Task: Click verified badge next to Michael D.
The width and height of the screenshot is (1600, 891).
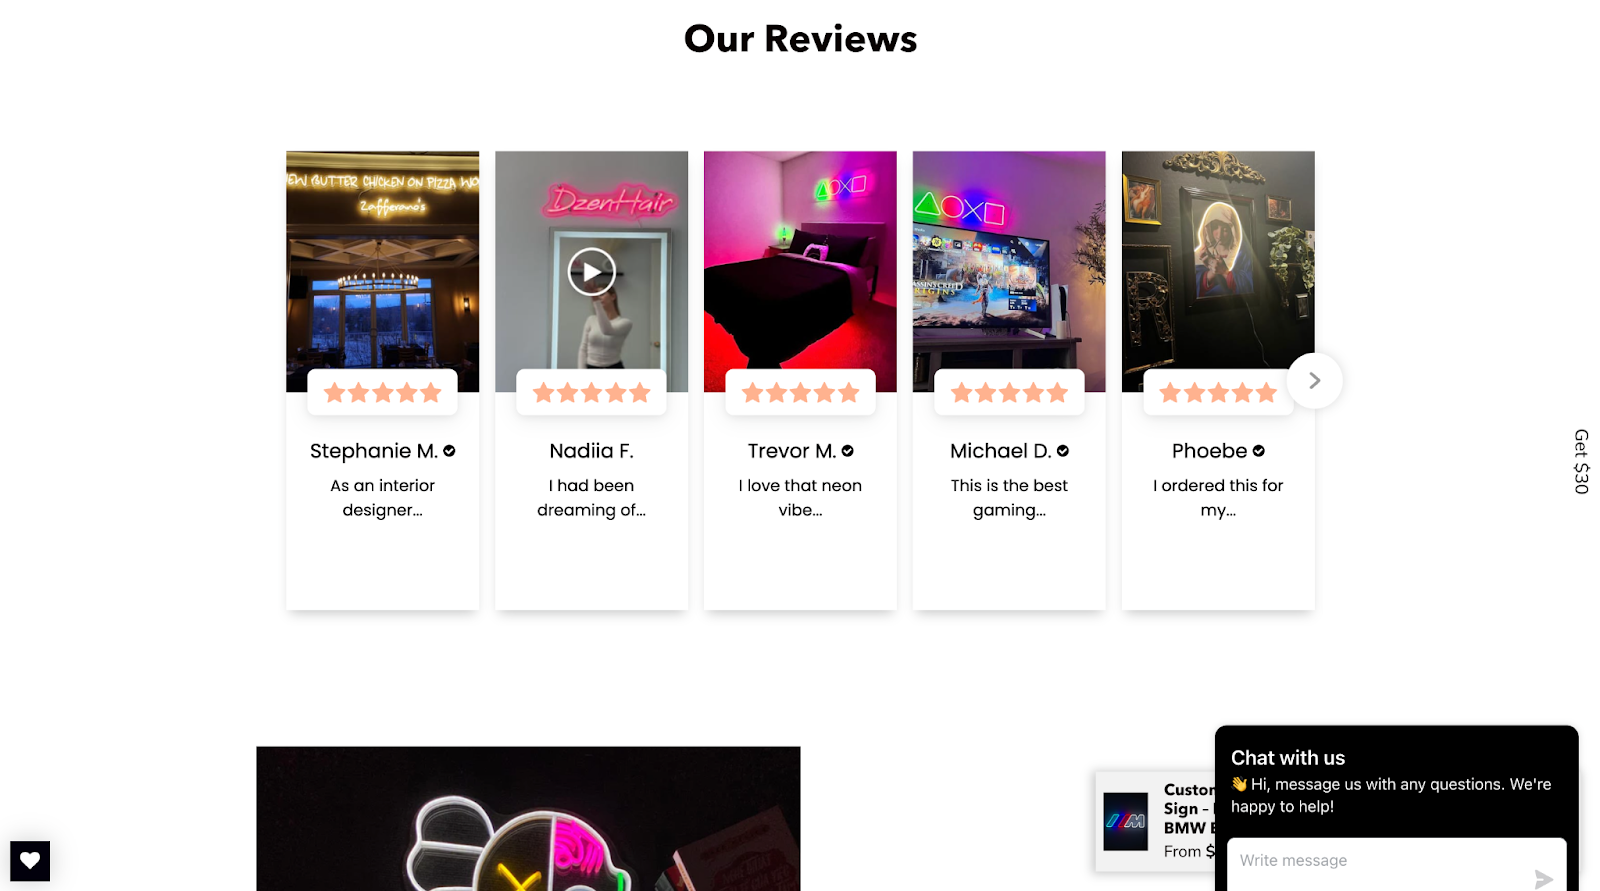Action: coord(1063,451)
